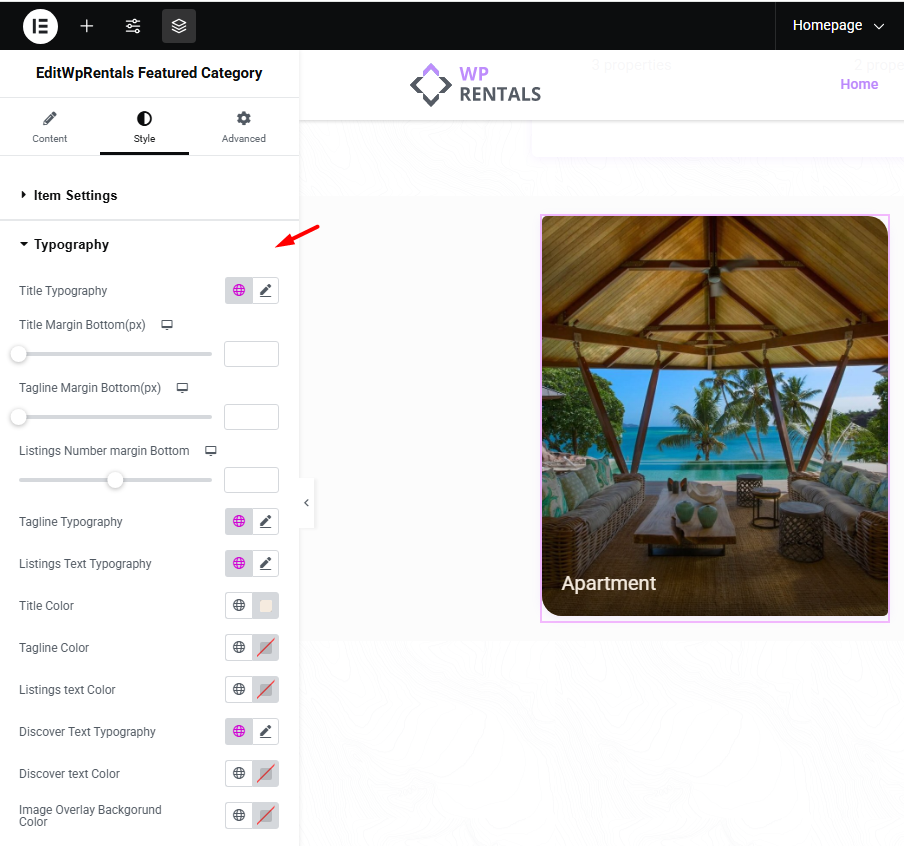Open the Homepage document dropdown
This screenshot has height=846, width=904.
tap(839, 26)
